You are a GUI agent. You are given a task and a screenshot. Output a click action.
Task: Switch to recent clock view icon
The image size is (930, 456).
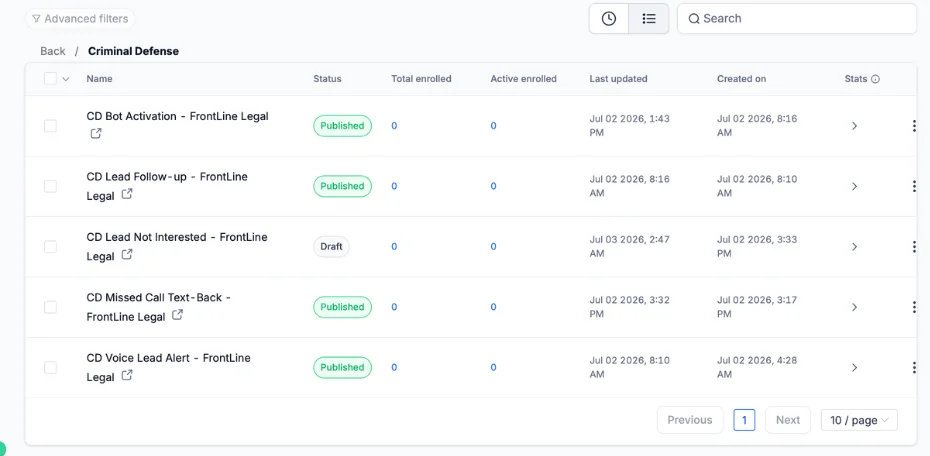click(609, 18)
